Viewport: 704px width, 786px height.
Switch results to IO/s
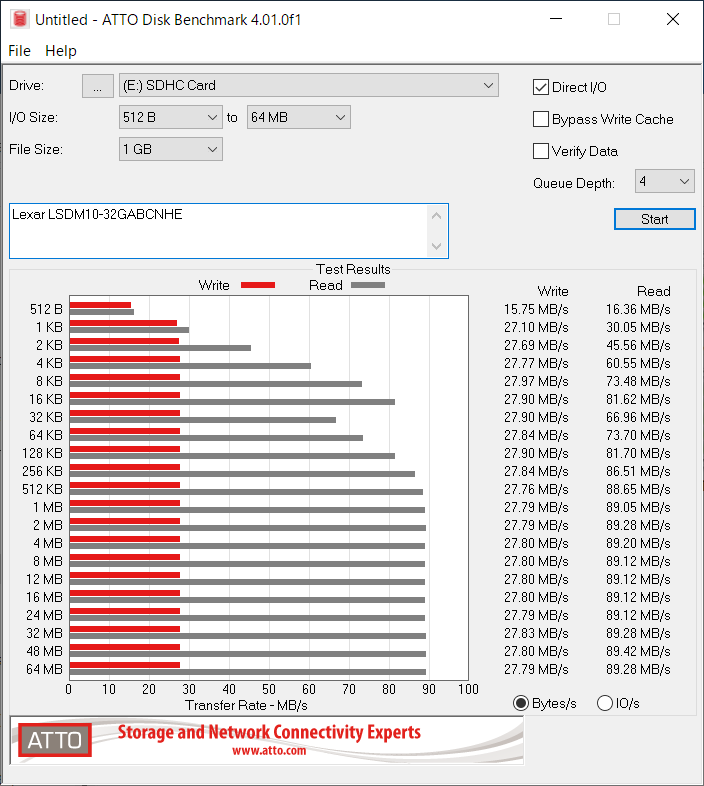click(x=605, y=703)
